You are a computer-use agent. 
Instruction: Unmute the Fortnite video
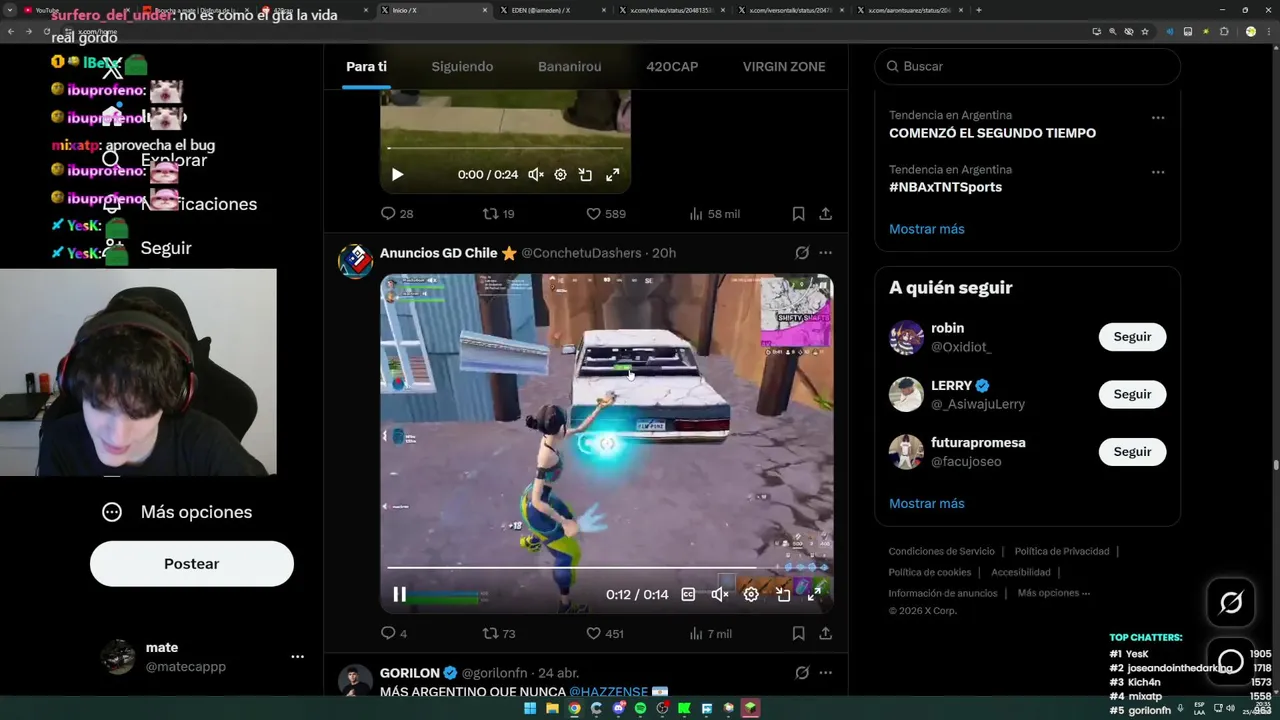coord(719,594)
